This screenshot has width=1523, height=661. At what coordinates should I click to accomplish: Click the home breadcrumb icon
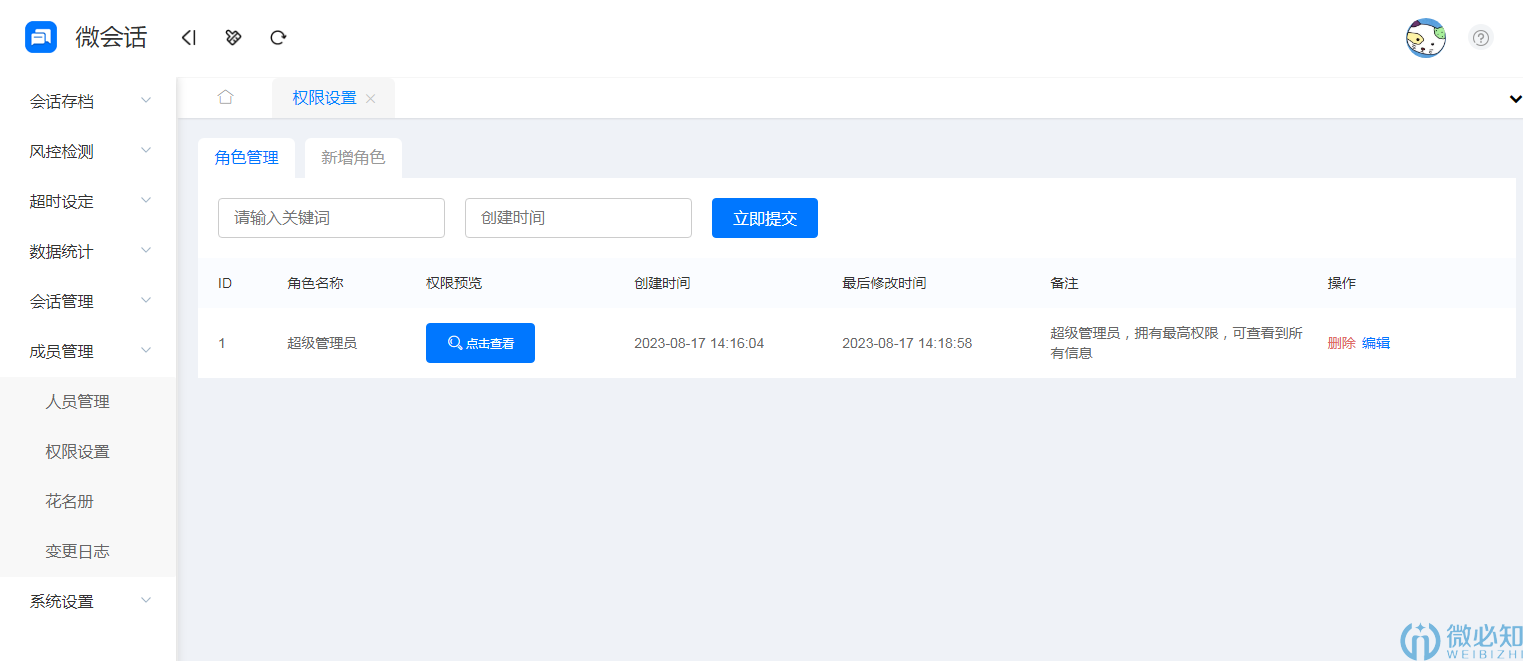225,97
